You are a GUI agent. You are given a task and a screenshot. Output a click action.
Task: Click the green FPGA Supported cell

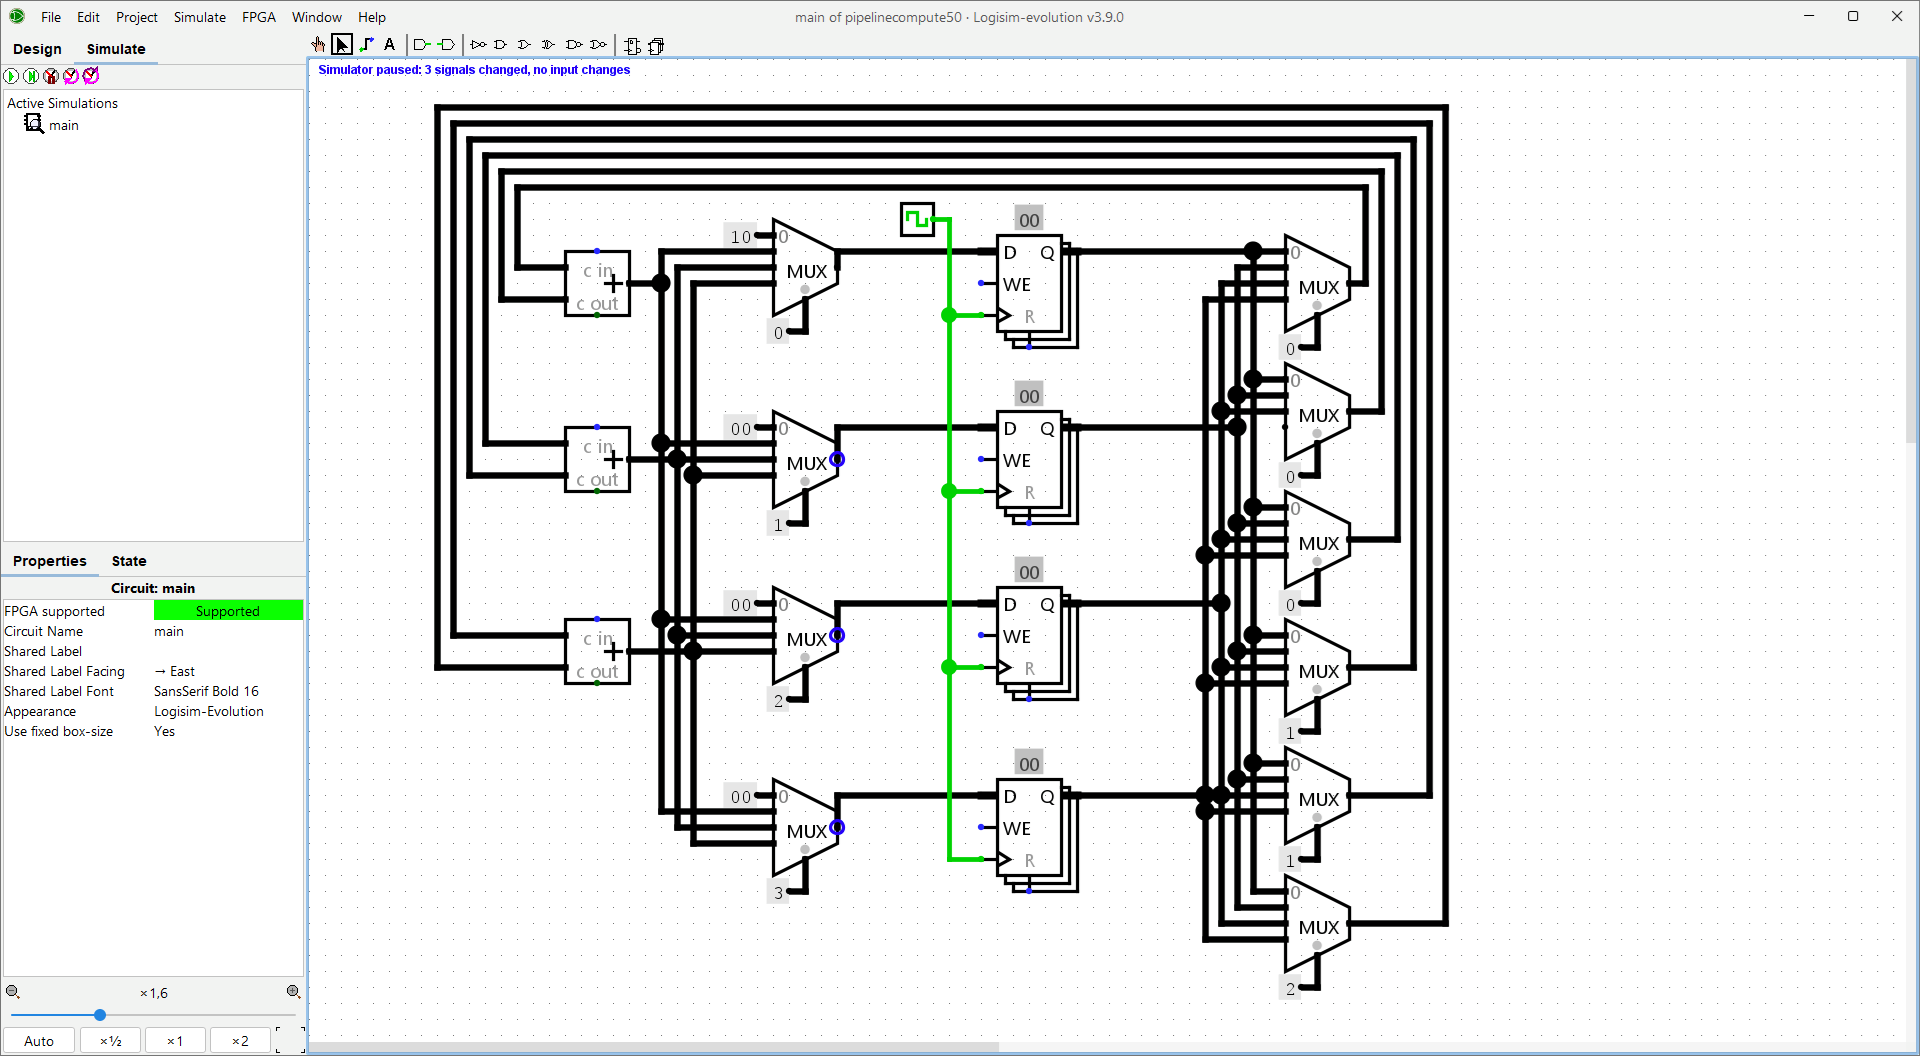228,611
